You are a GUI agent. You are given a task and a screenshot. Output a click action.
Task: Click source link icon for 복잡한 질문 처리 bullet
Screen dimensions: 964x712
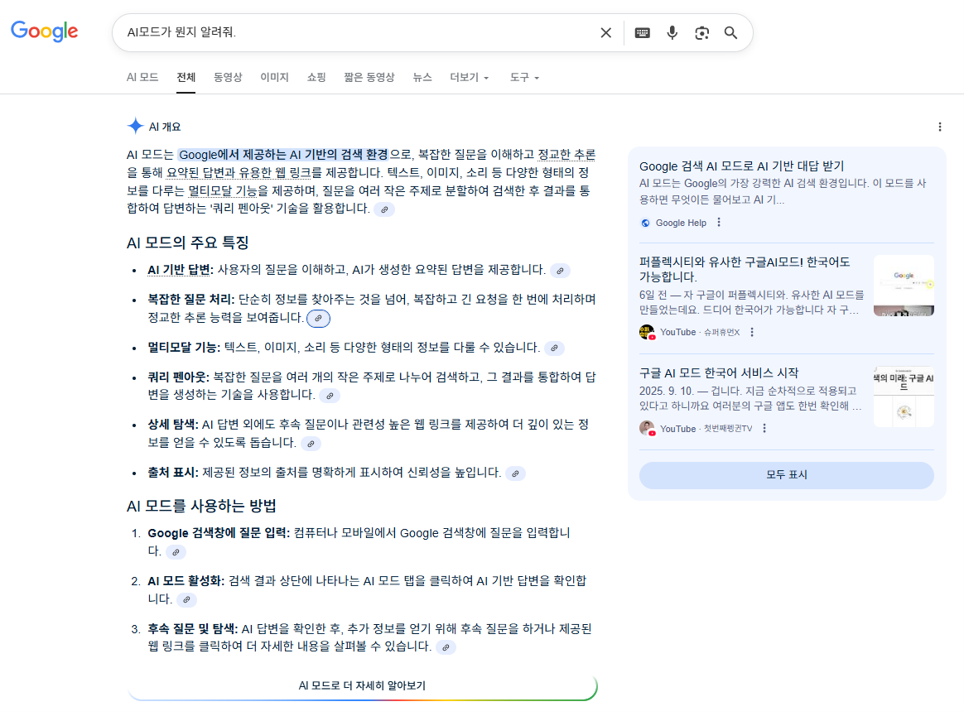318,318
